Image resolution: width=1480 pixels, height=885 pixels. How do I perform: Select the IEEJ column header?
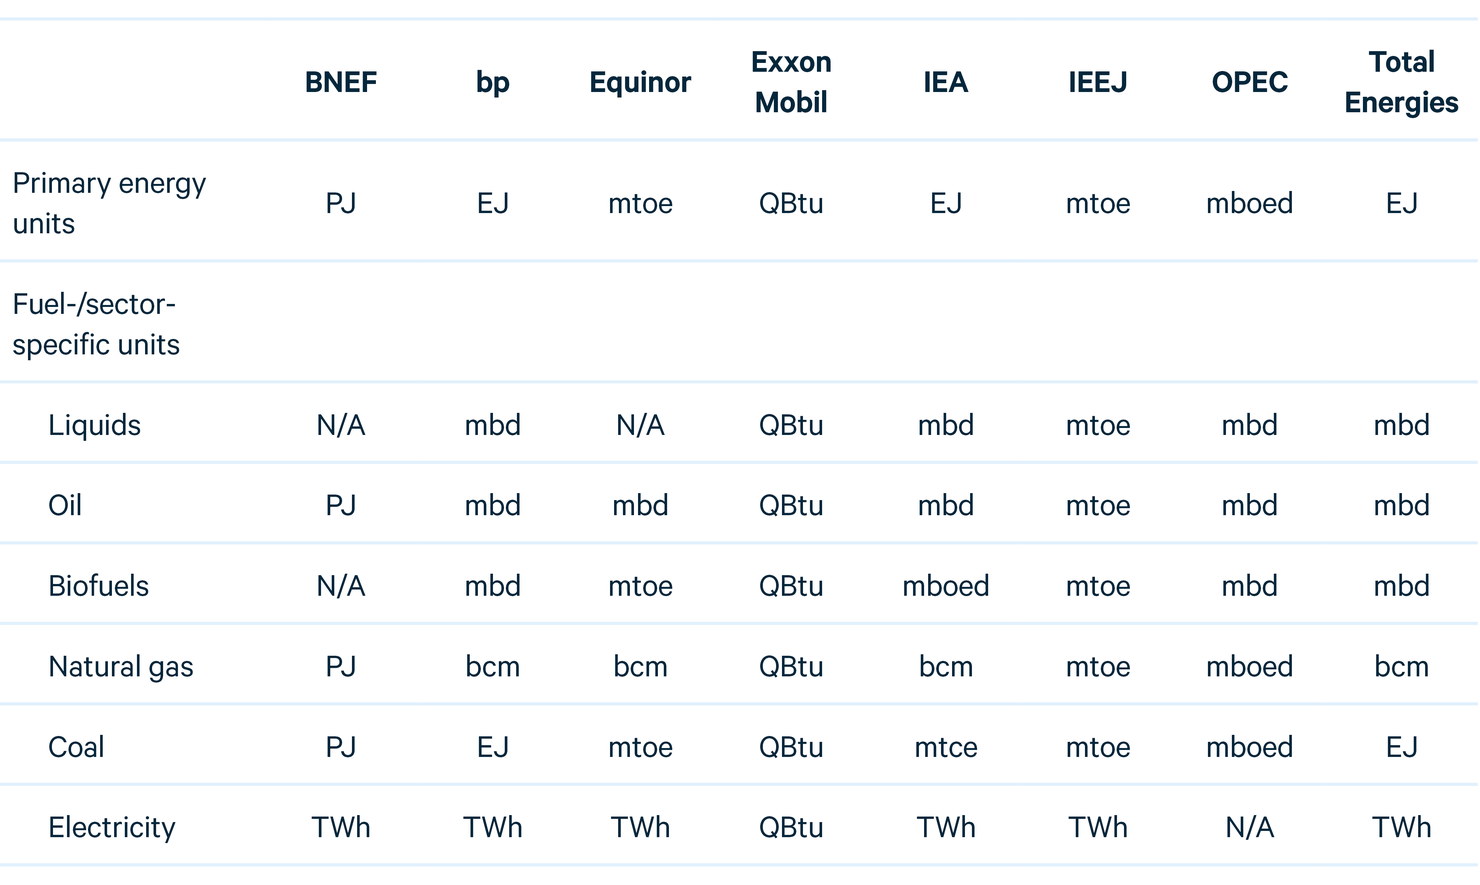[1097, 82]
